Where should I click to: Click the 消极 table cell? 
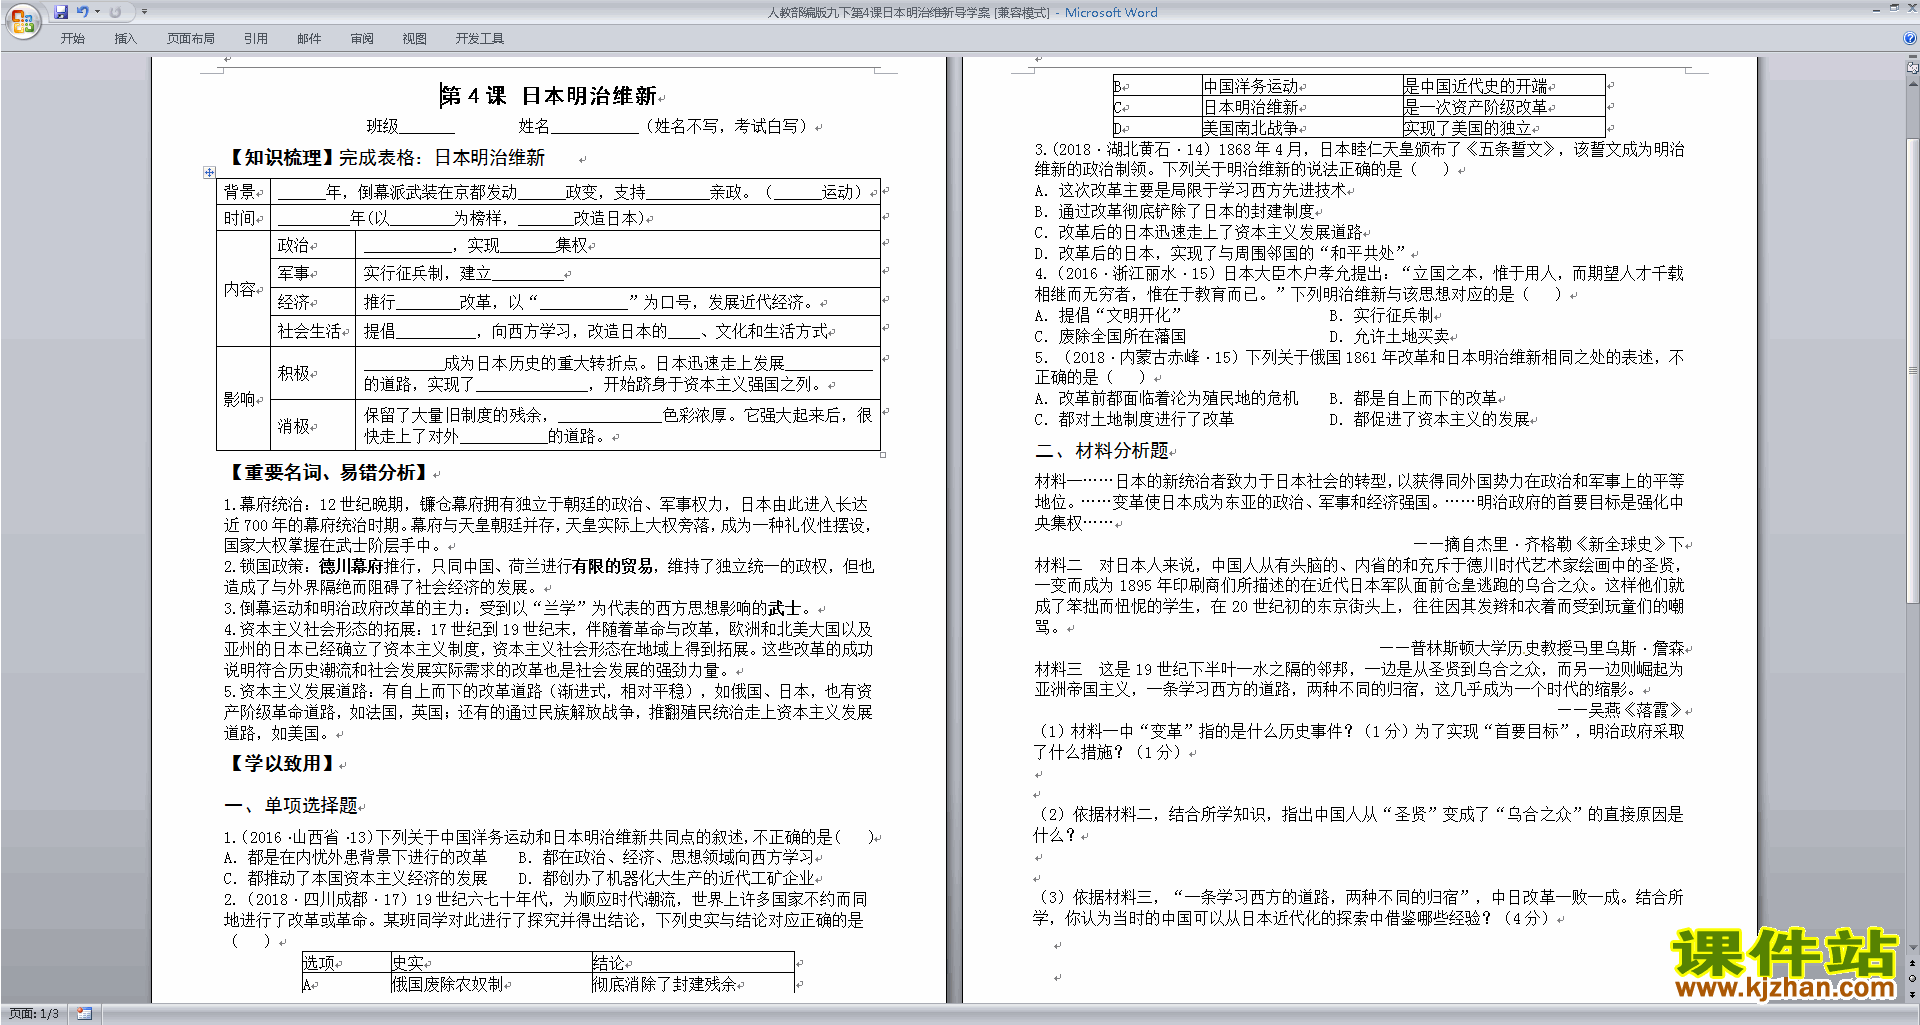coord(313,426)
